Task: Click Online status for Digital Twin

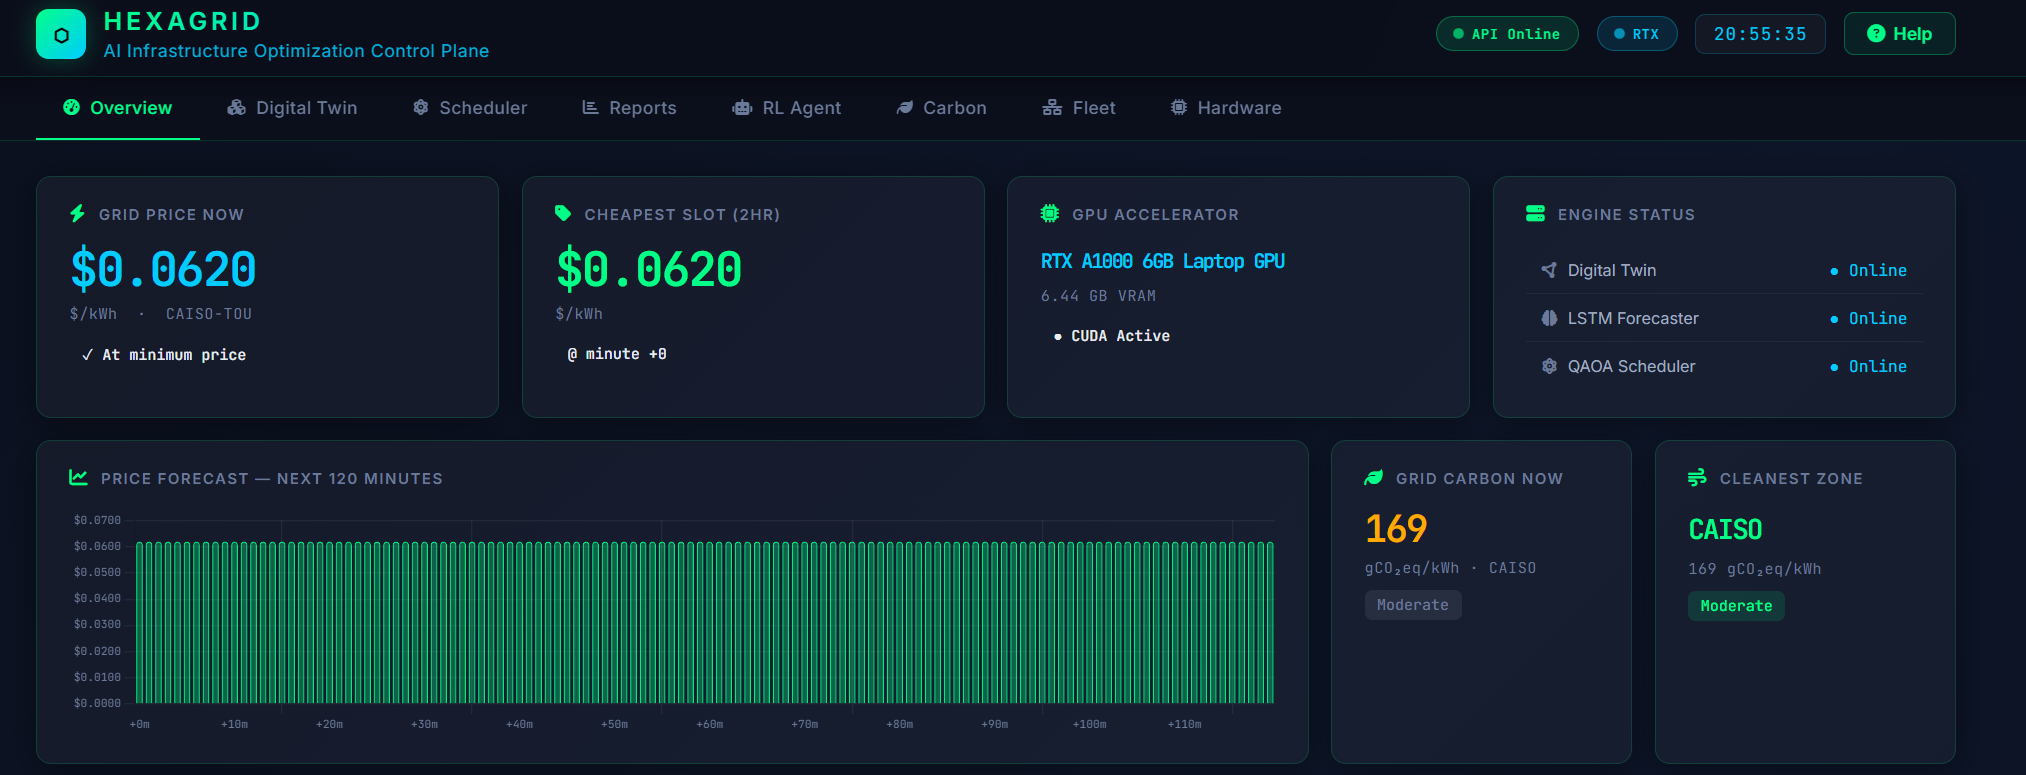Action: pyautogui.click(x=1869, y=270)
